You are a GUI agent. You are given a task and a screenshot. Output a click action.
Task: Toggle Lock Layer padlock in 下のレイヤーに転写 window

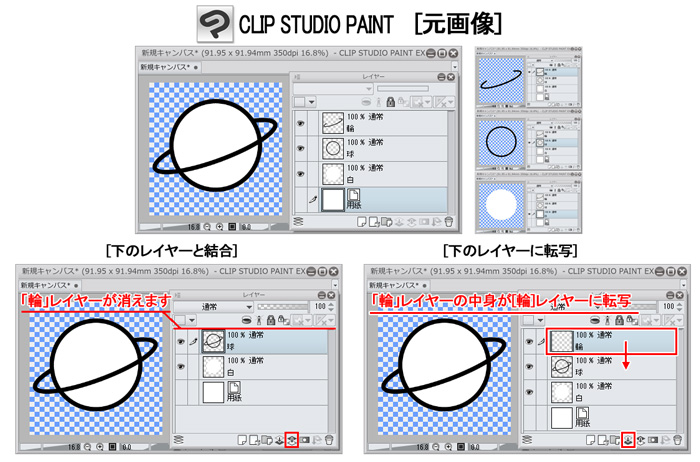pyautogui.click(x=619, y=320)
